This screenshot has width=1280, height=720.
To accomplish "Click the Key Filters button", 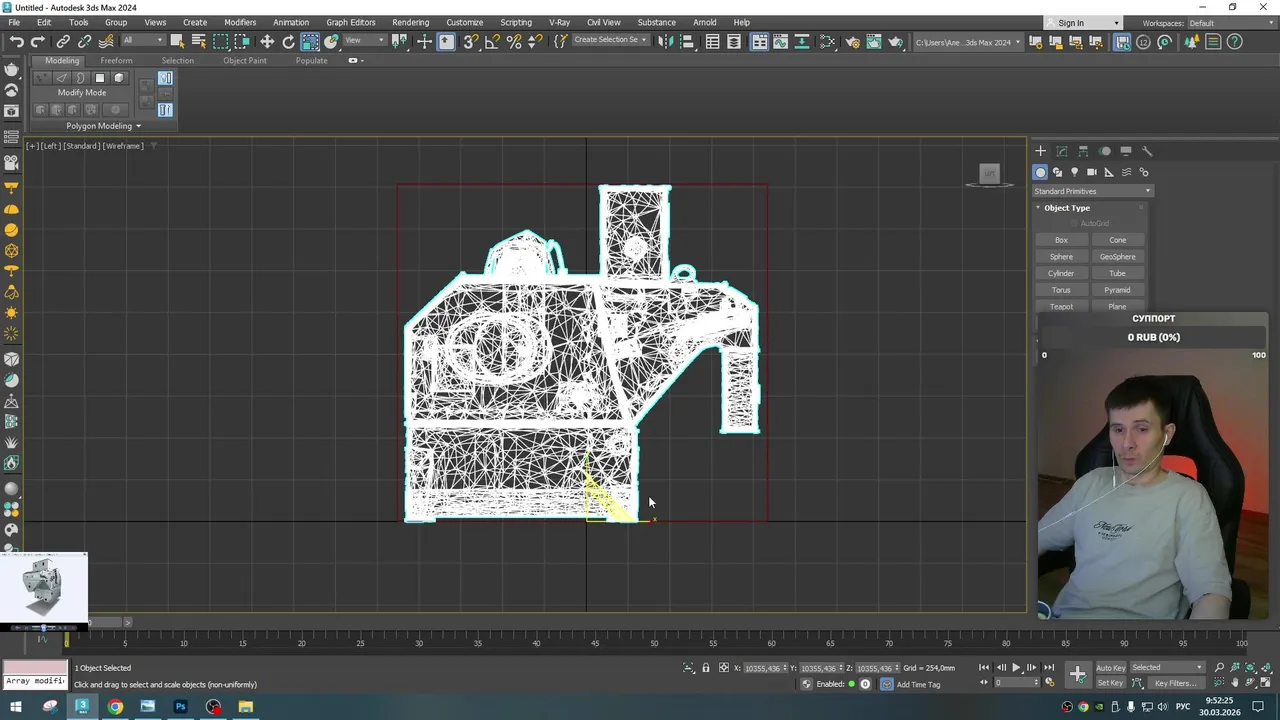I will click(1174, 683).
